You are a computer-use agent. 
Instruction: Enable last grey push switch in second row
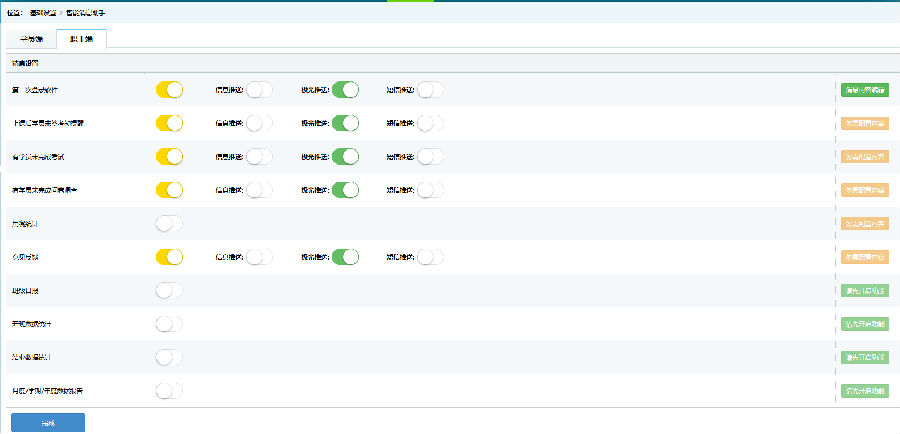click(x=430, y=123)
